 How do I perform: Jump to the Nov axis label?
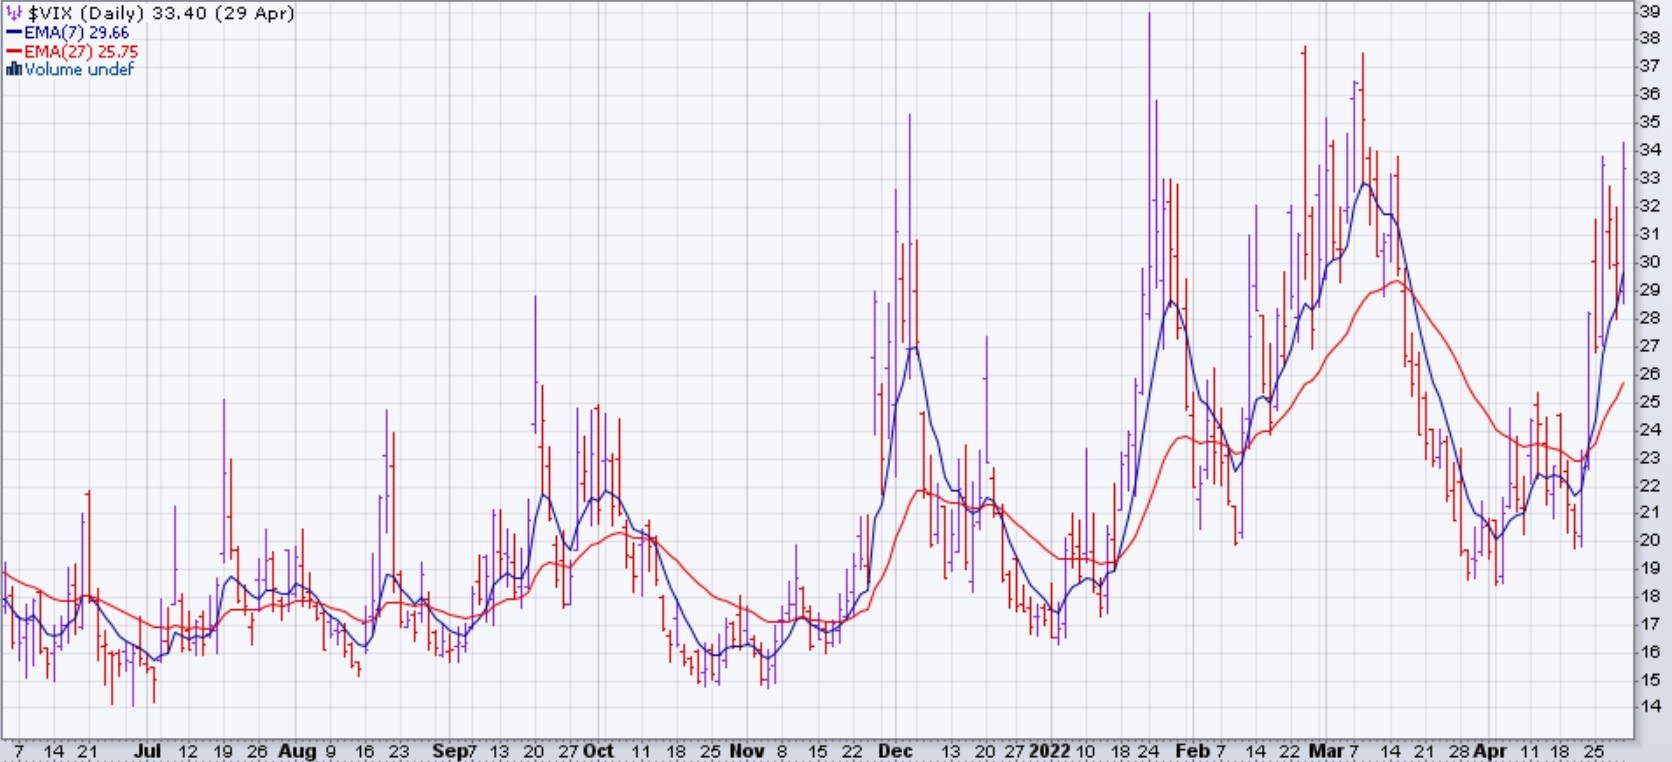[746, 751]
